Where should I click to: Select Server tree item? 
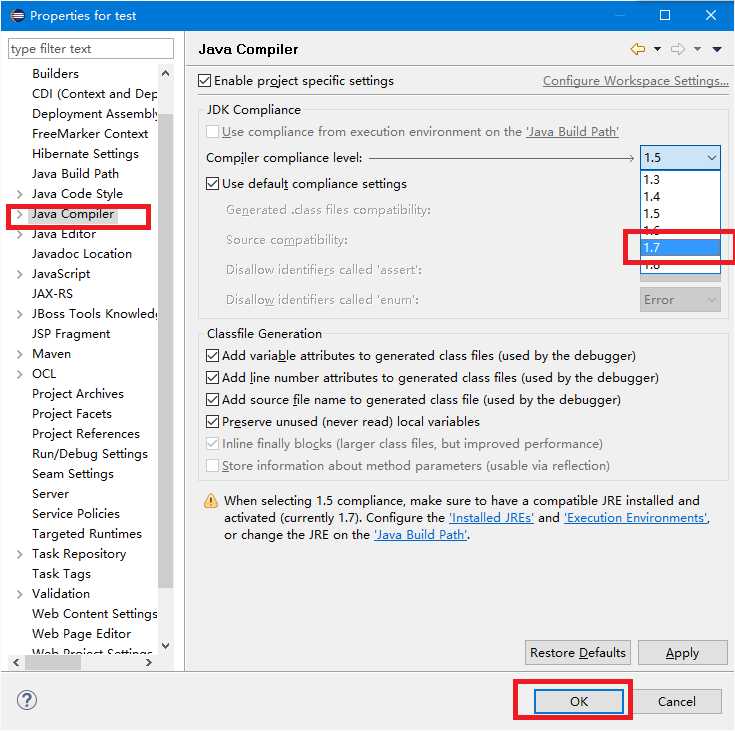pyautogui.click(x=51, y=494)
